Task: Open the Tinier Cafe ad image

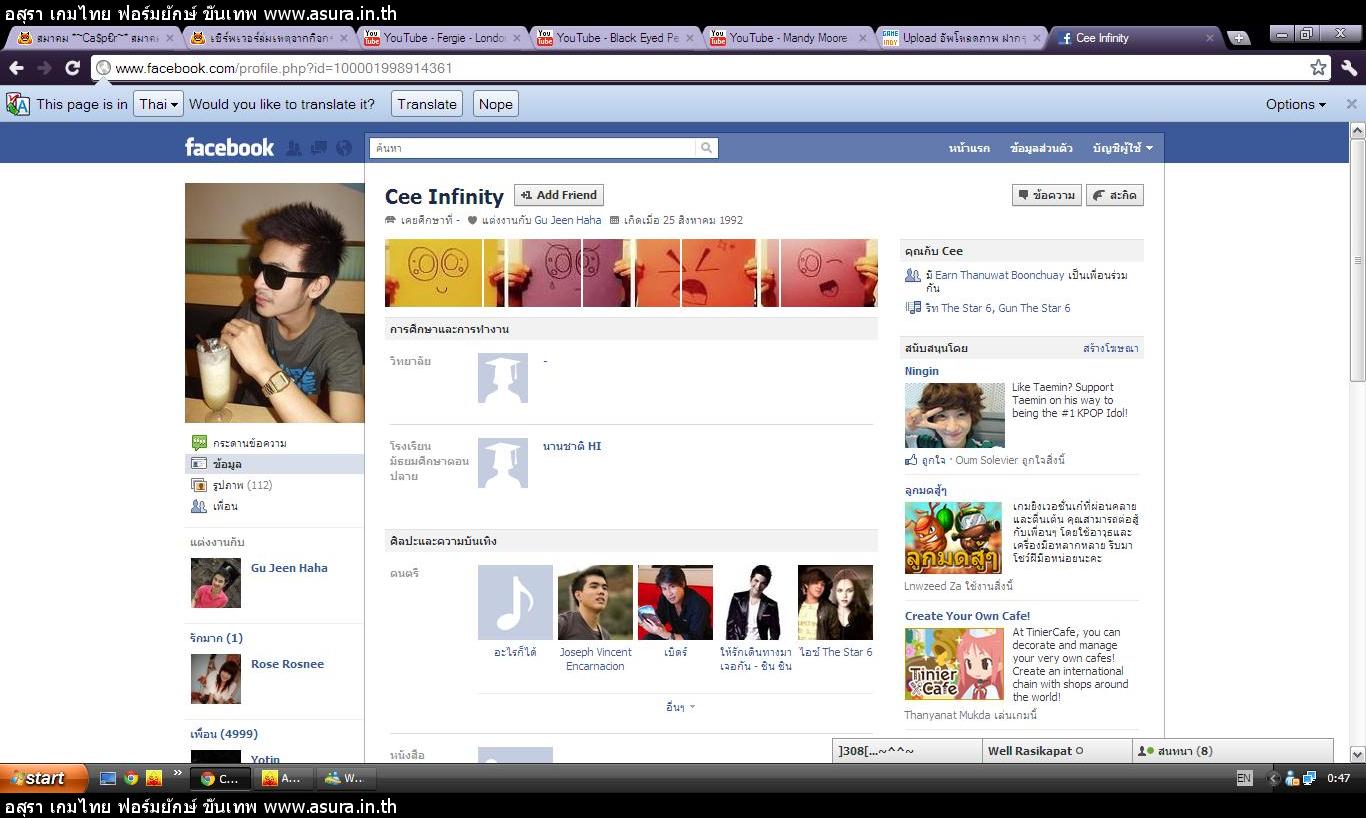Action: coord(954,664)
